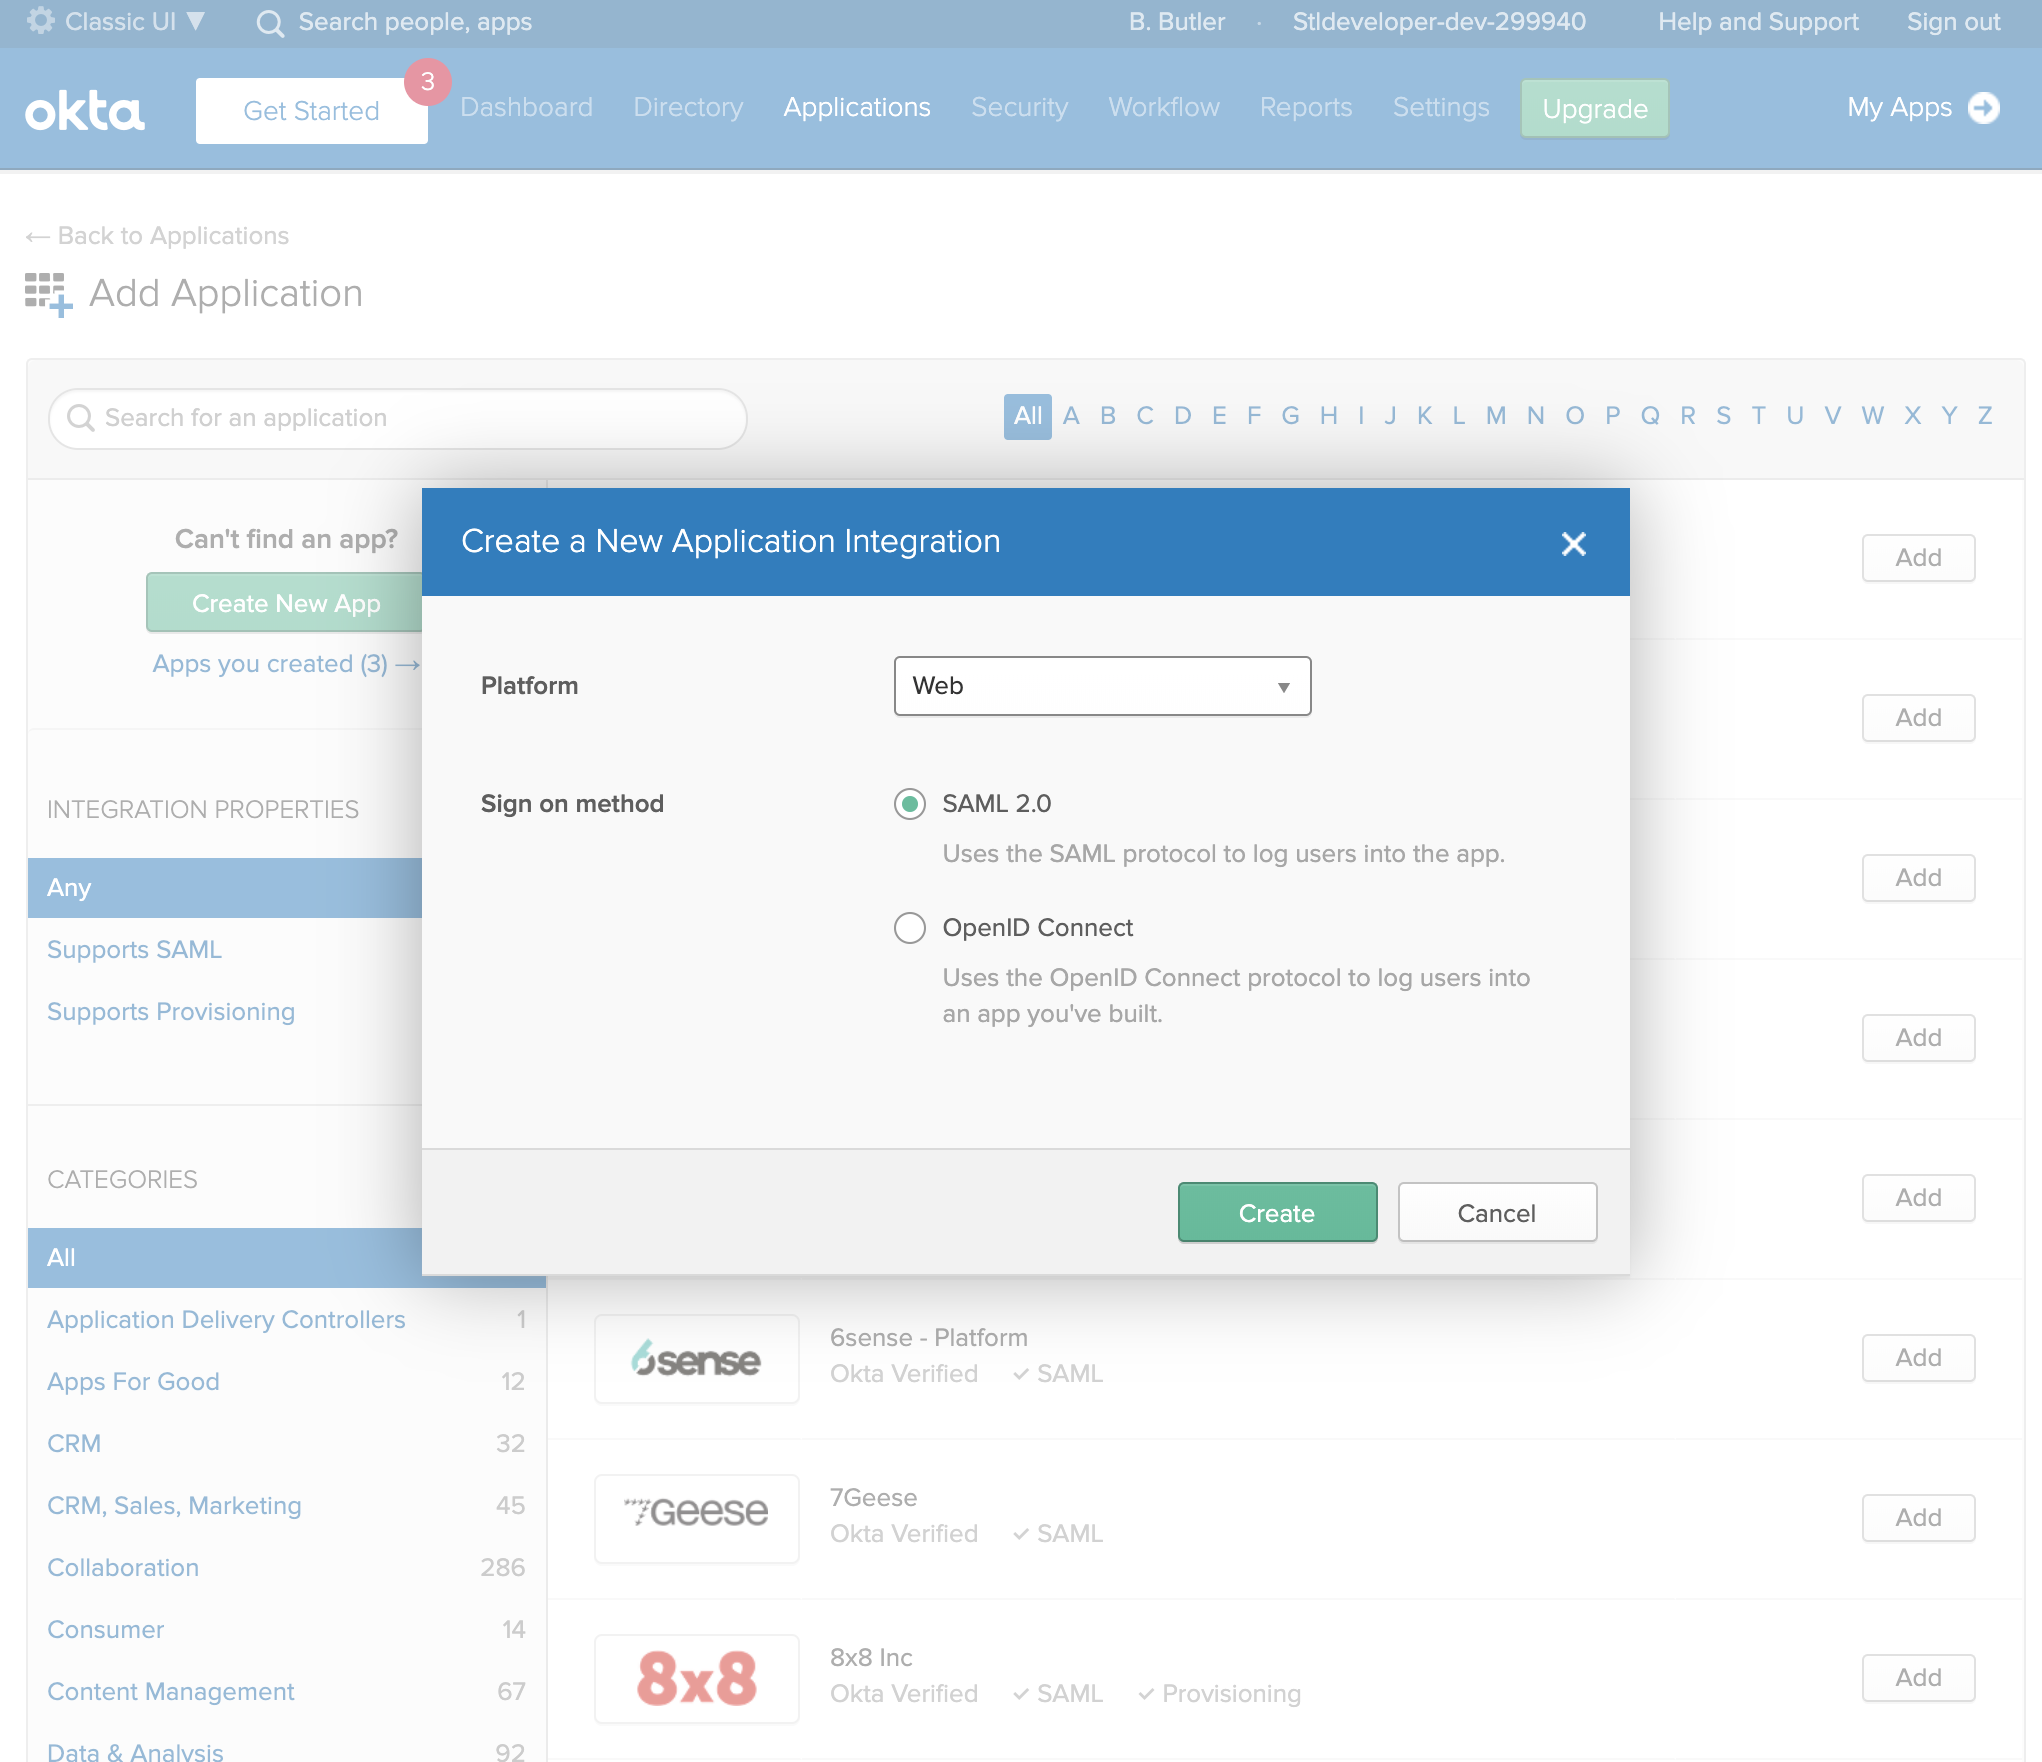Select the Consumer category

(106, 1630)
